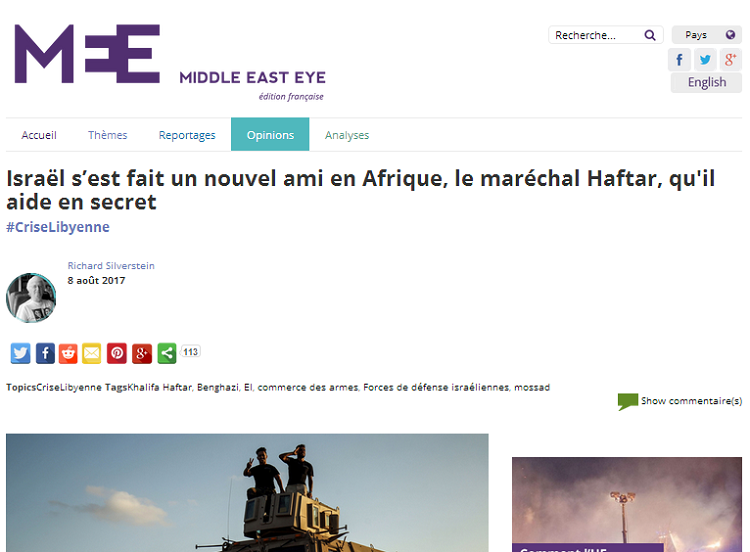
Task: Follow the #CriseLibyenne hashtag link
Action: pos(58,227)
